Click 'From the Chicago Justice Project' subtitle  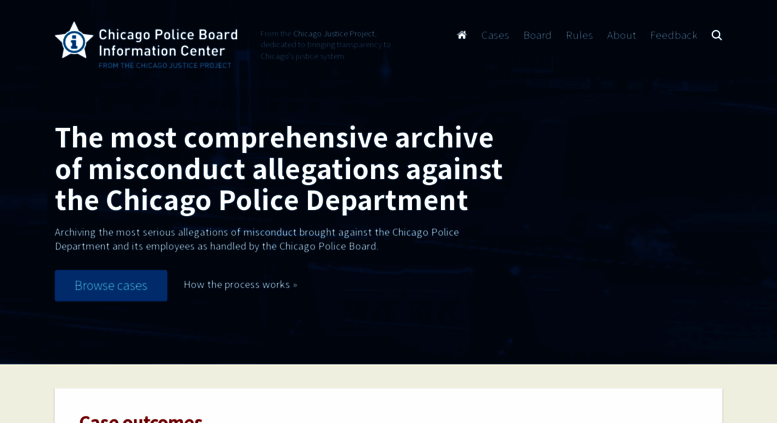tap(165, 65)
